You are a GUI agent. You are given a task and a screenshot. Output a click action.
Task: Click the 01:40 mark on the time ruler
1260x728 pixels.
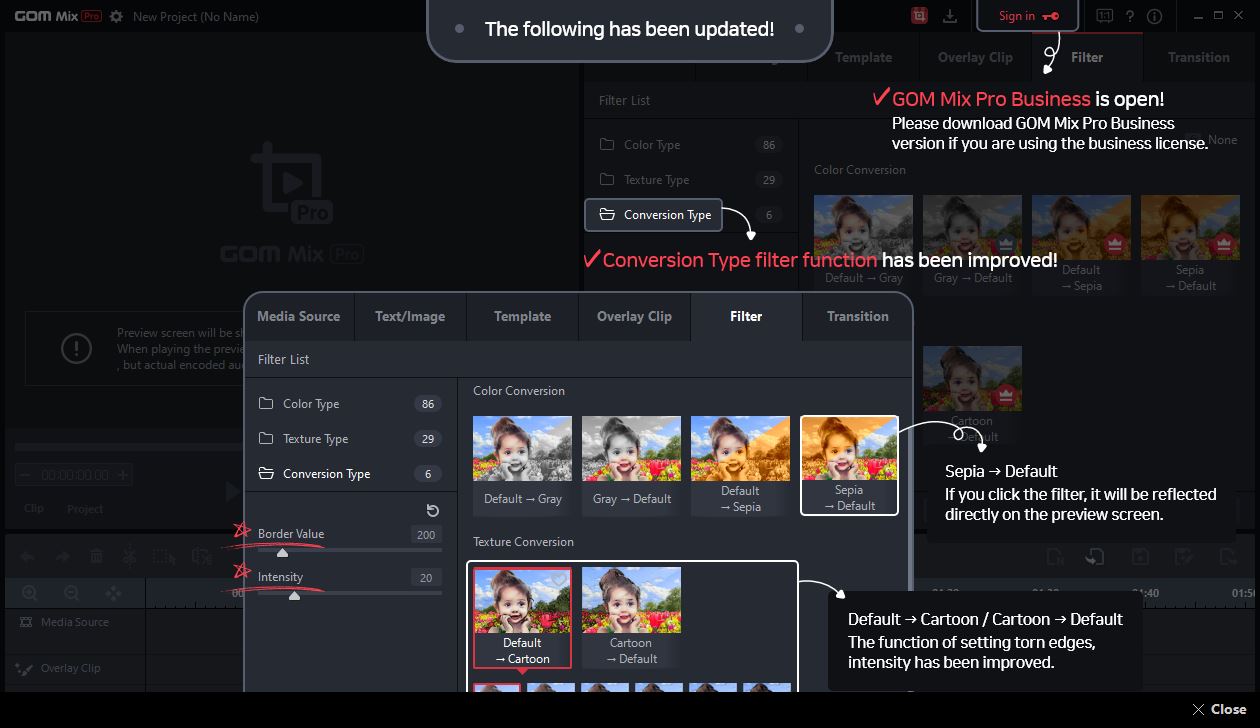click(x=1145, y=593)
